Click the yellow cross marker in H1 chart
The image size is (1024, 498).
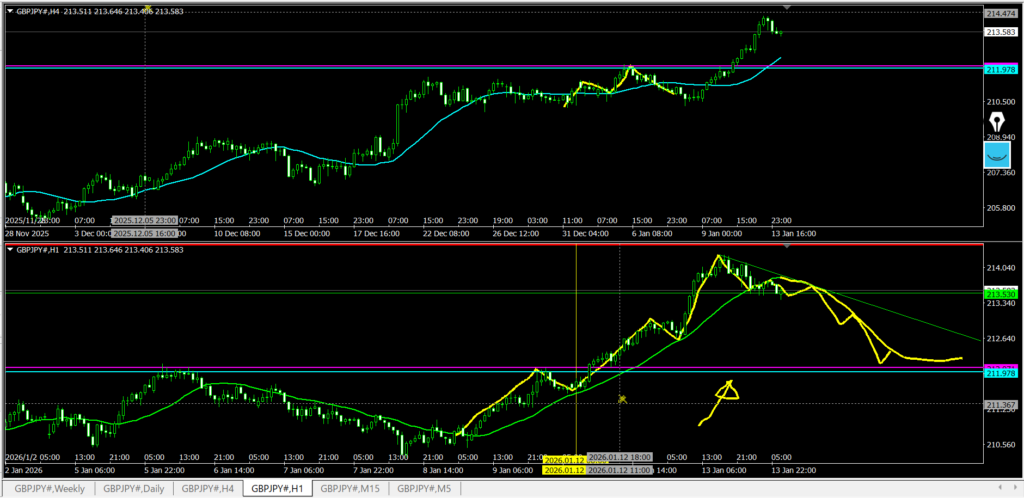tap(621, 399)
